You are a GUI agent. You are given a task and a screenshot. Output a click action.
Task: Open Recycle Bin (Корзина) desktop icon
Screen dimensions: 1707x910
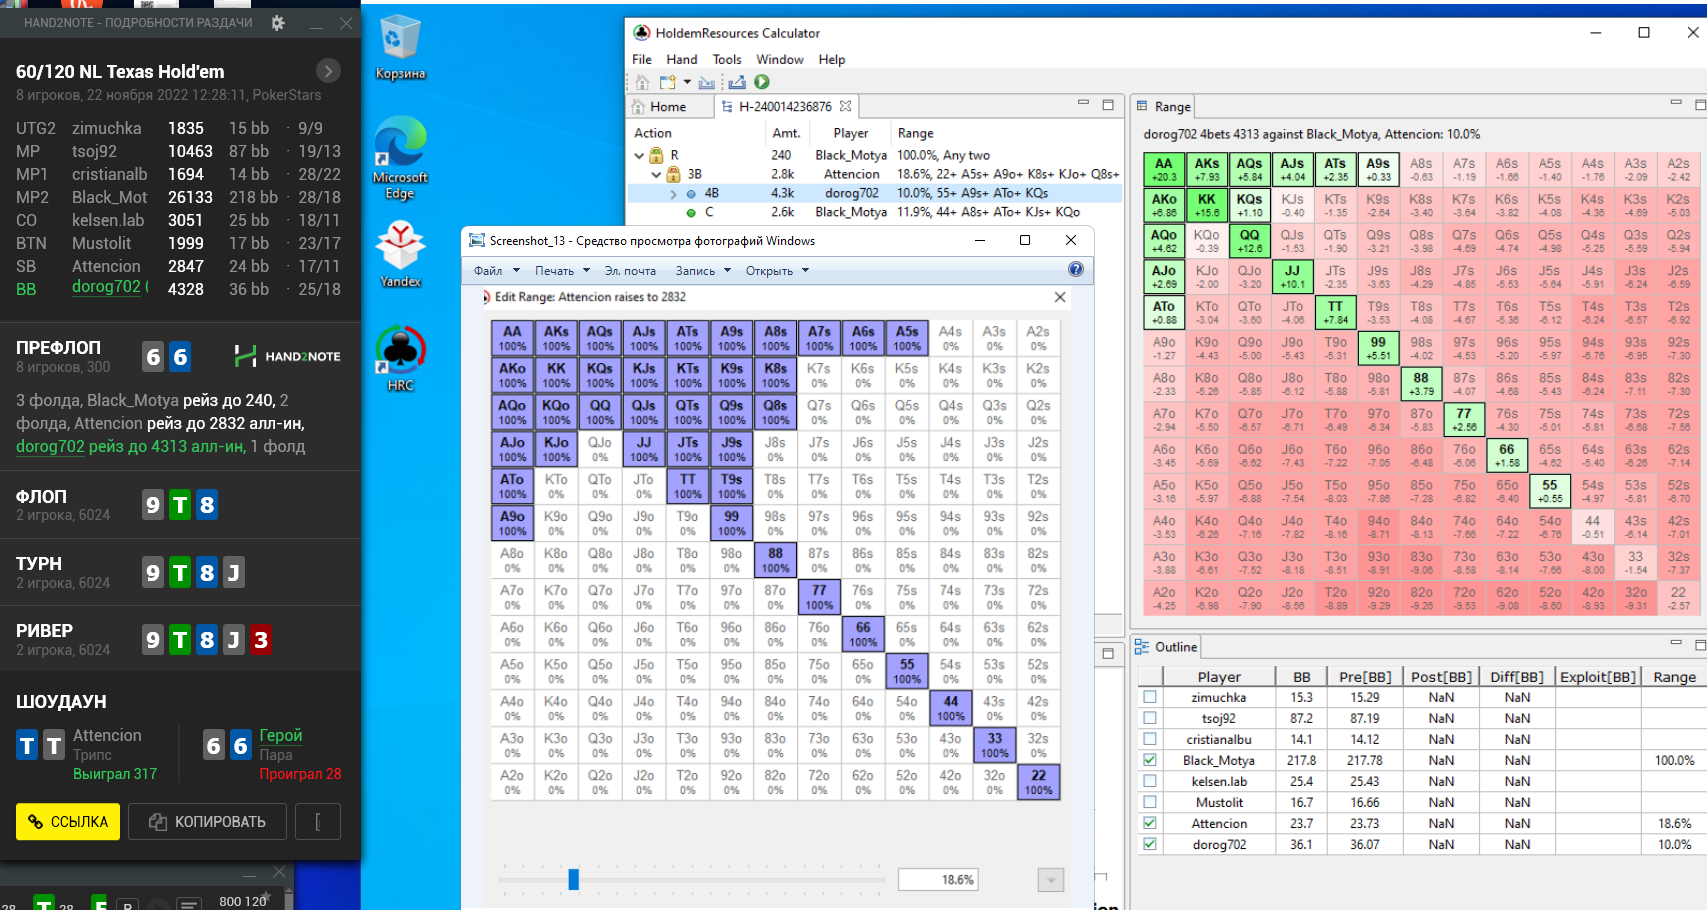pyautogui.click(x=400, y=47)
